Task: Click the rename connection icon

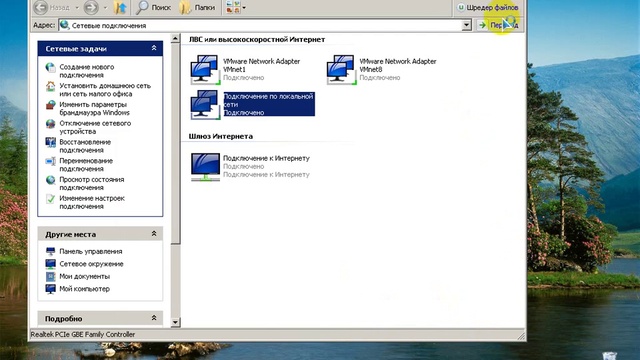Action: [x=51, y=161]
